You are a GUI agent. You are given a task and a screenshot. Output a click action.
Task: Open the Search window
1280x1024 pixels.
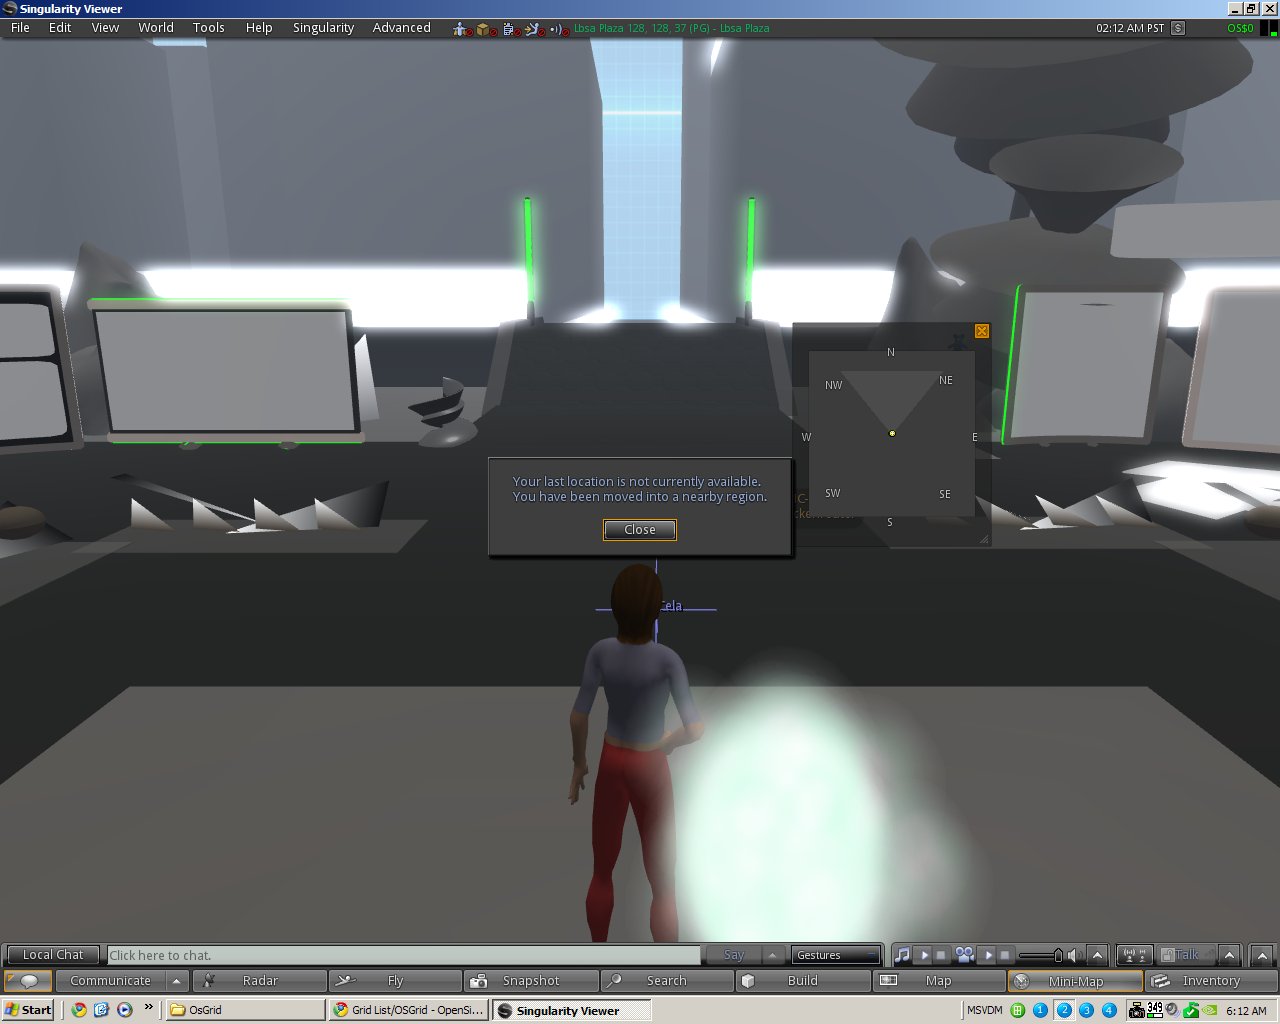pos(667,980)
